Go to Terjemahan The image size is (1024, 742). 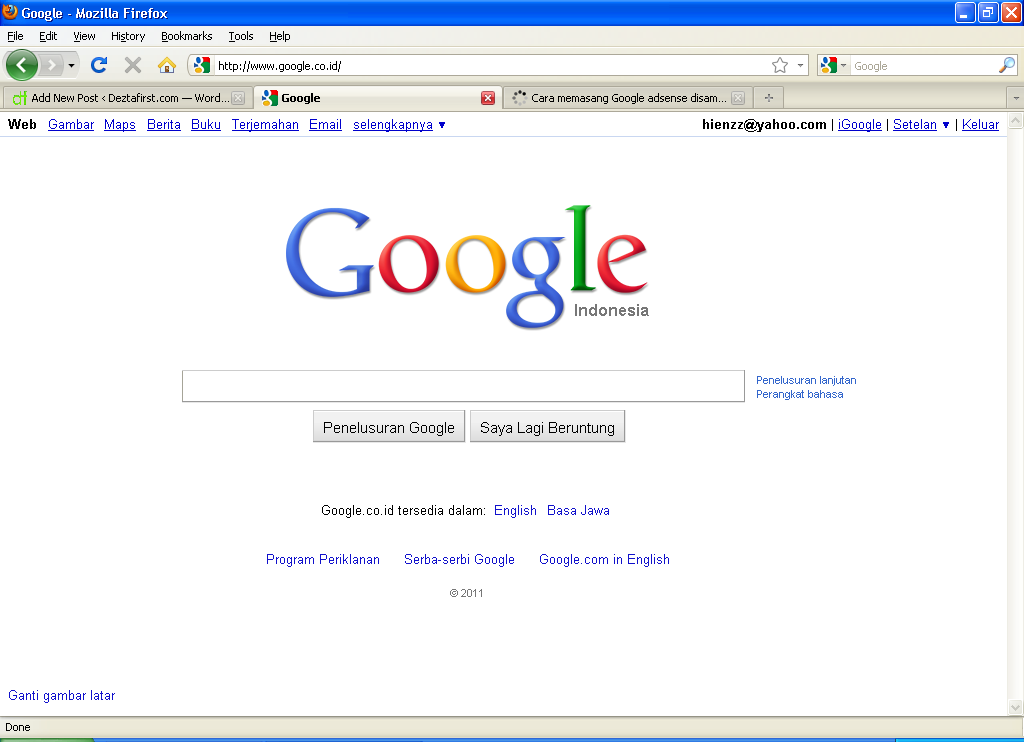click(265, 124)
